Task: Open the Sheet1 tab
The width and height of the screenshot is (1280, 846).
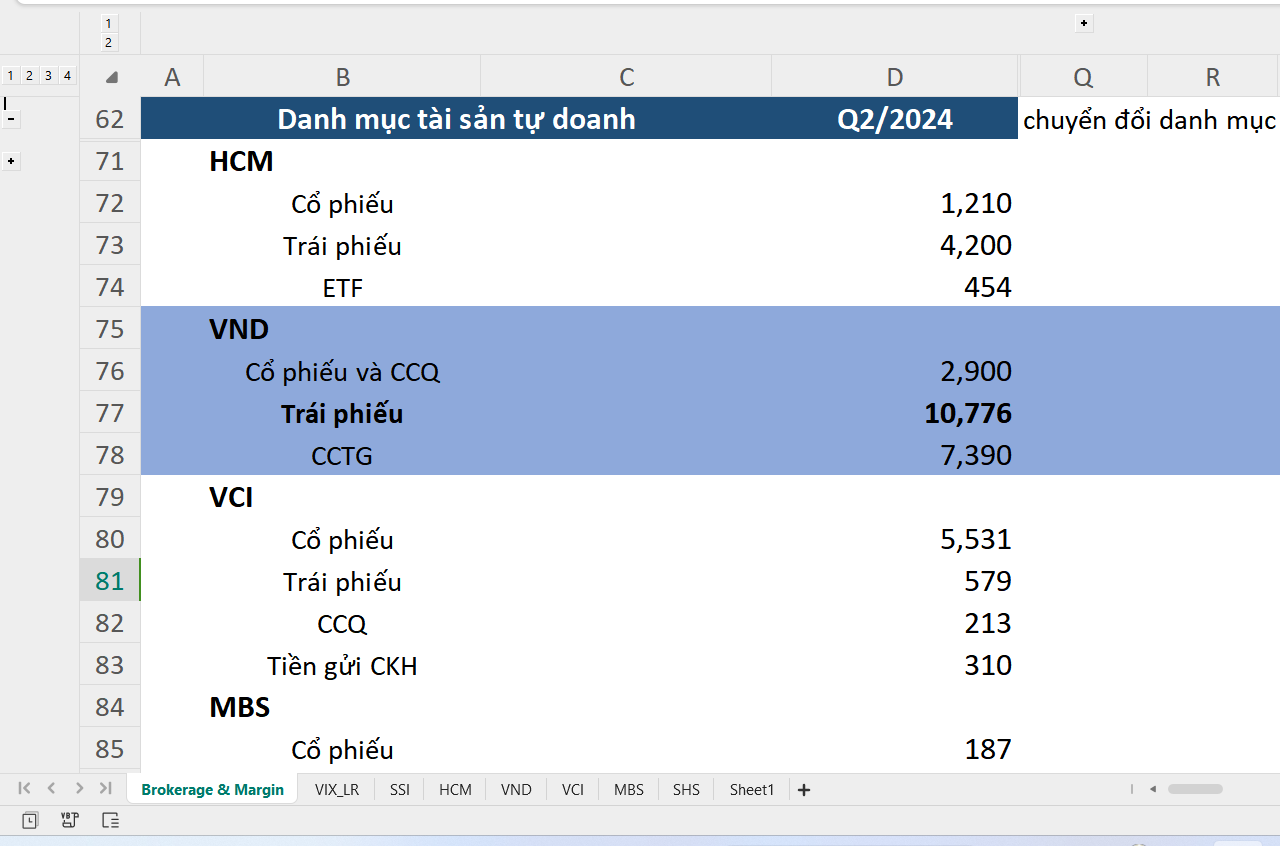Action: [x=752, y=789]
